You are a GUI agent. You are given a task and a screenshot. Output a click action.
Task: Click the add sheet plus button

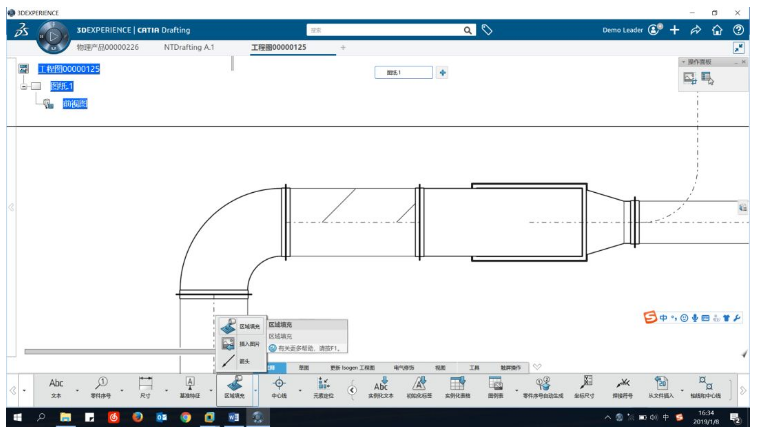(x=442, y=73)
